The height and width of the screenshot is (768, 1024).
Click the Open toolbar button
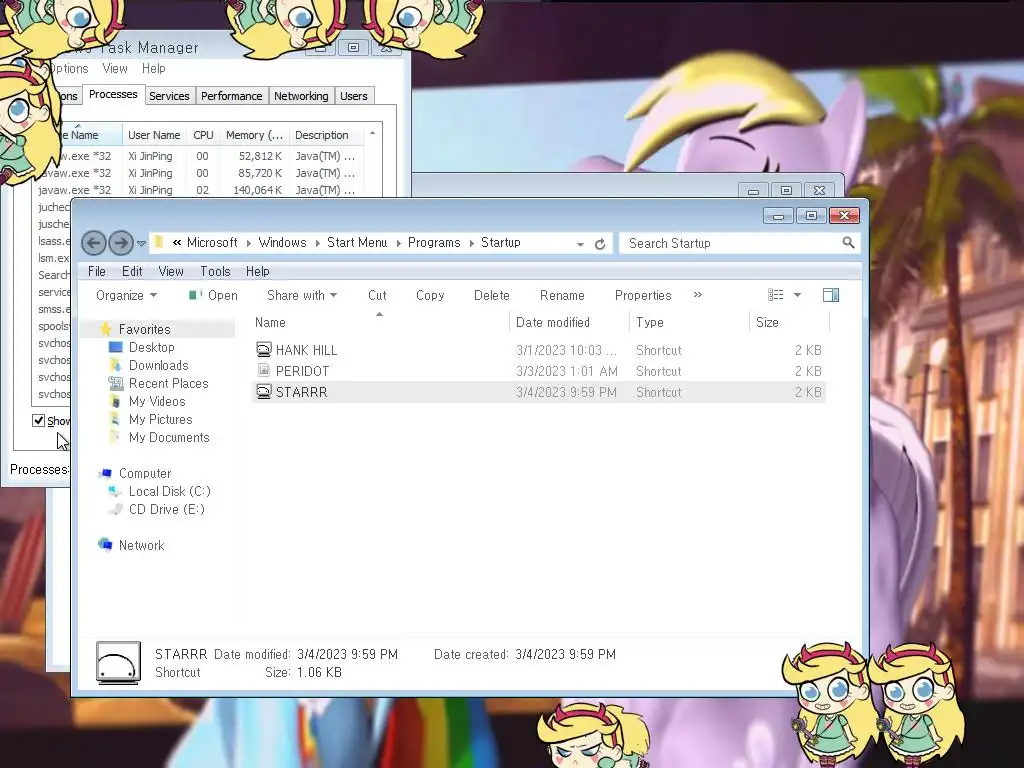[x=214, y=295]
